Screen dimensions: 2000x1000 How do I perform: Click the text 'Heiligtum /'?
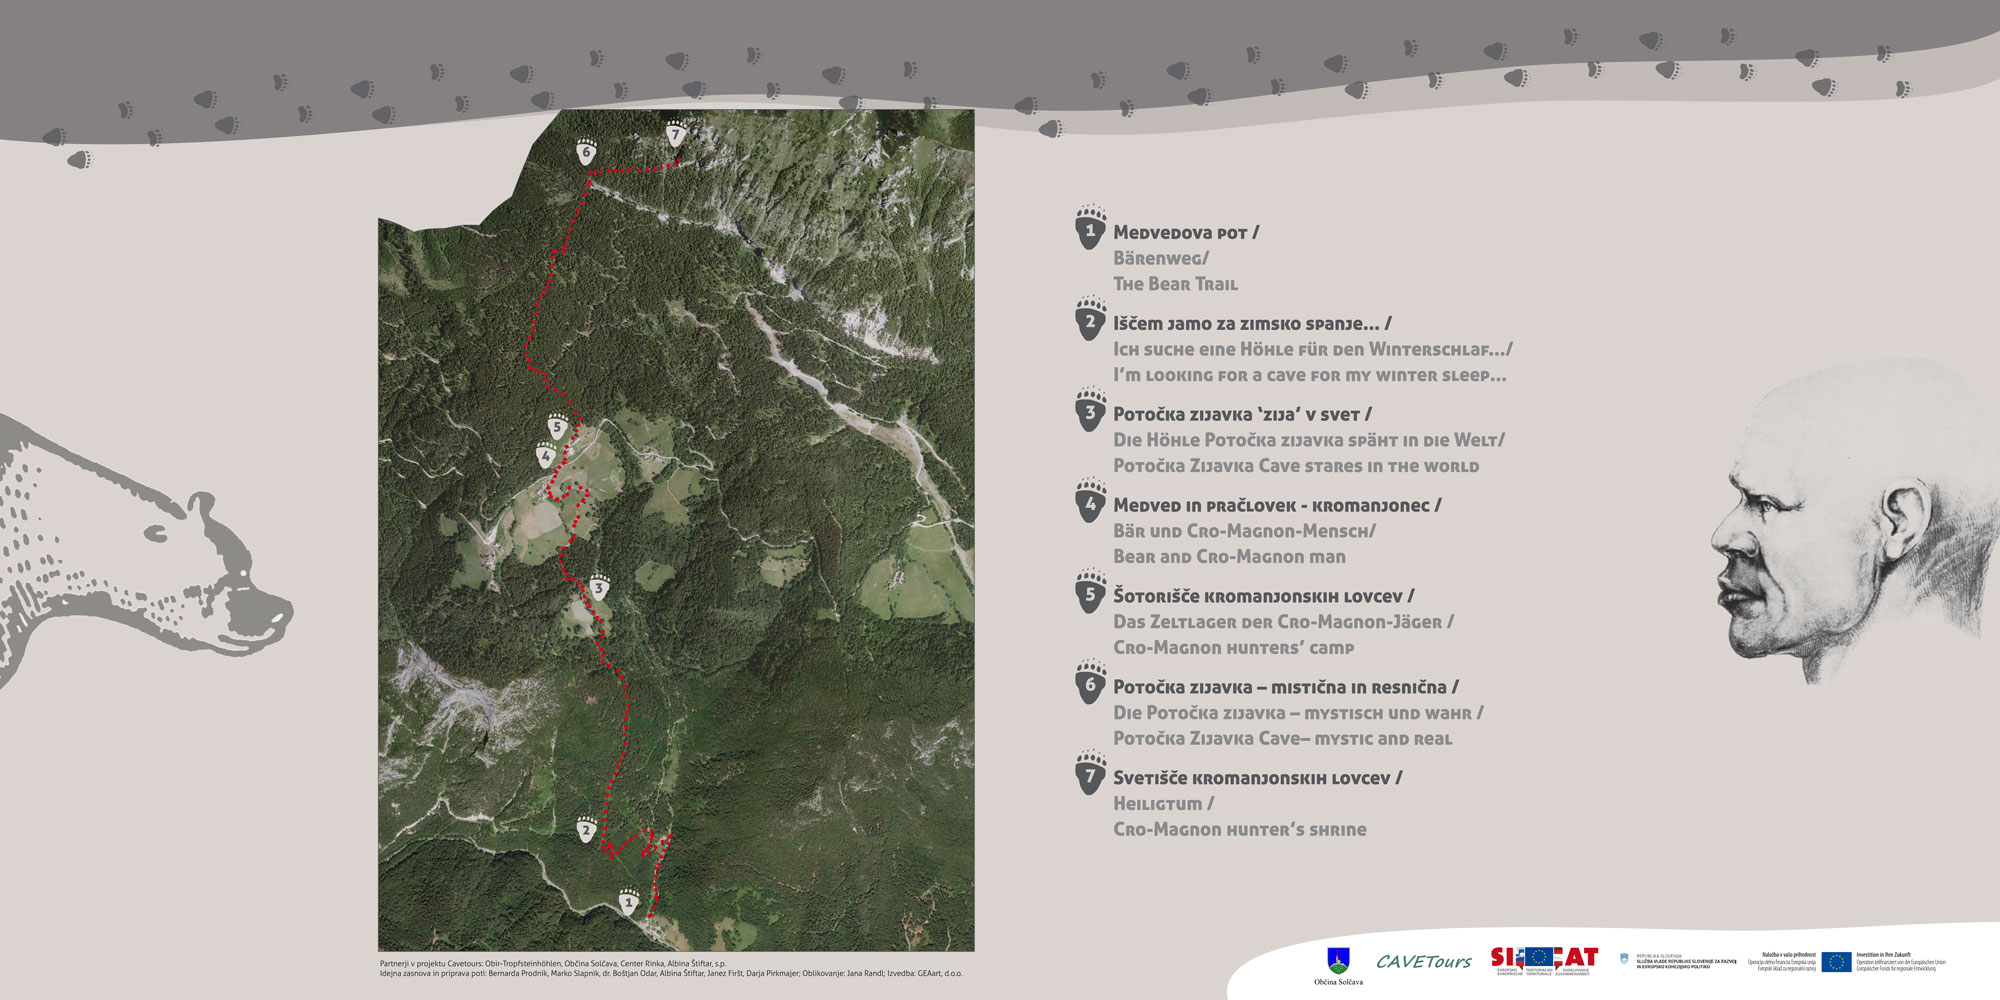click(x=1163, y=804)
